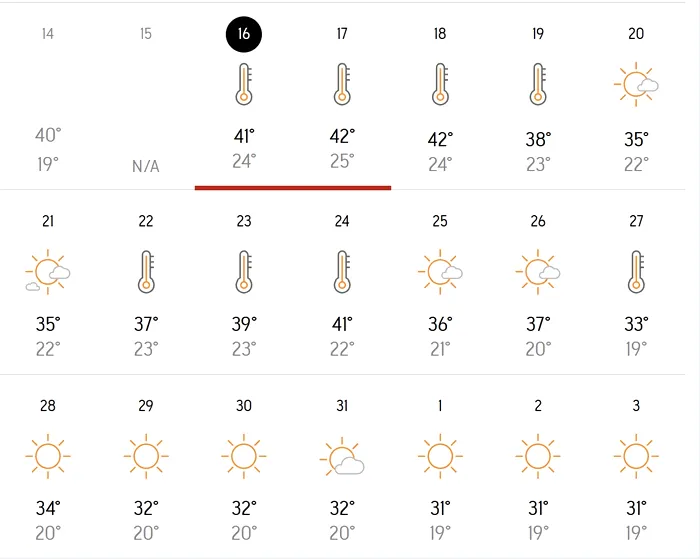Click the thermometer icon for day 27
Viewport: 700px width, 559px height.
(x=636, y=272)
